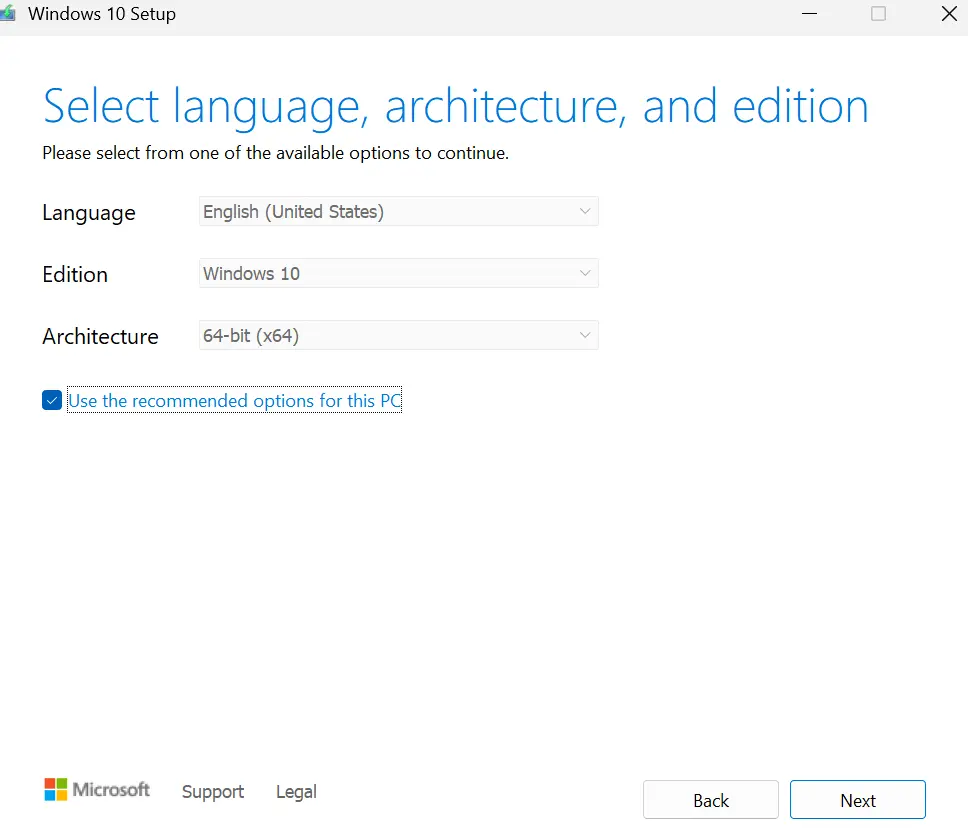
Task: Click the 'Use the recommended options' label text
Action: point(234,401)
